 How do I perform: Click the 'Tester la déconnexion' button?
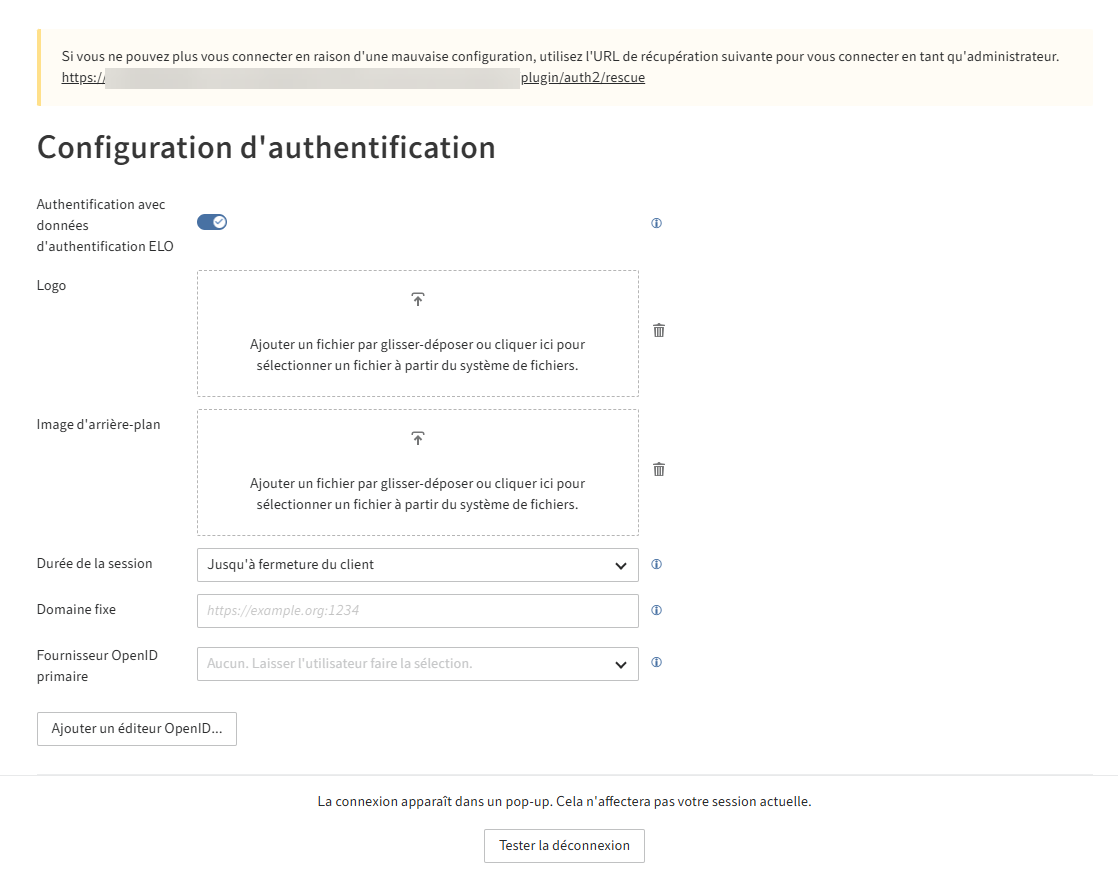click(563, 845)
